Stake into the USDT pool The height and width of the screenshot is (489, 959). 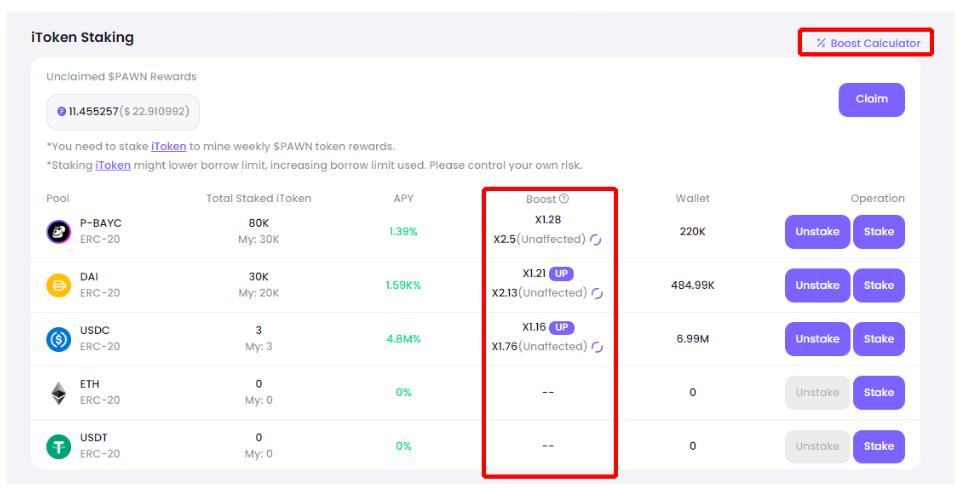pos(879,446)
